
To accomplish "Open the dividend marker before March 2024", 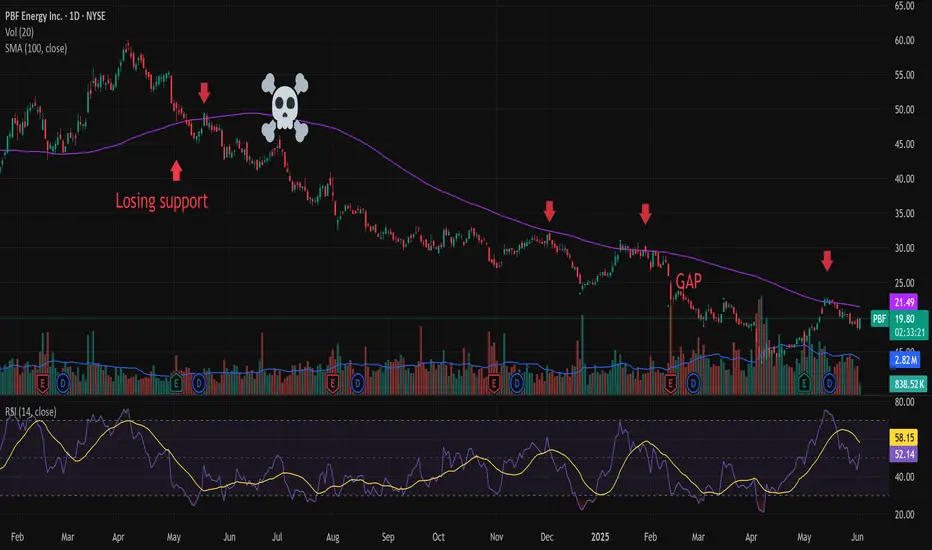I will coord(63,384).
